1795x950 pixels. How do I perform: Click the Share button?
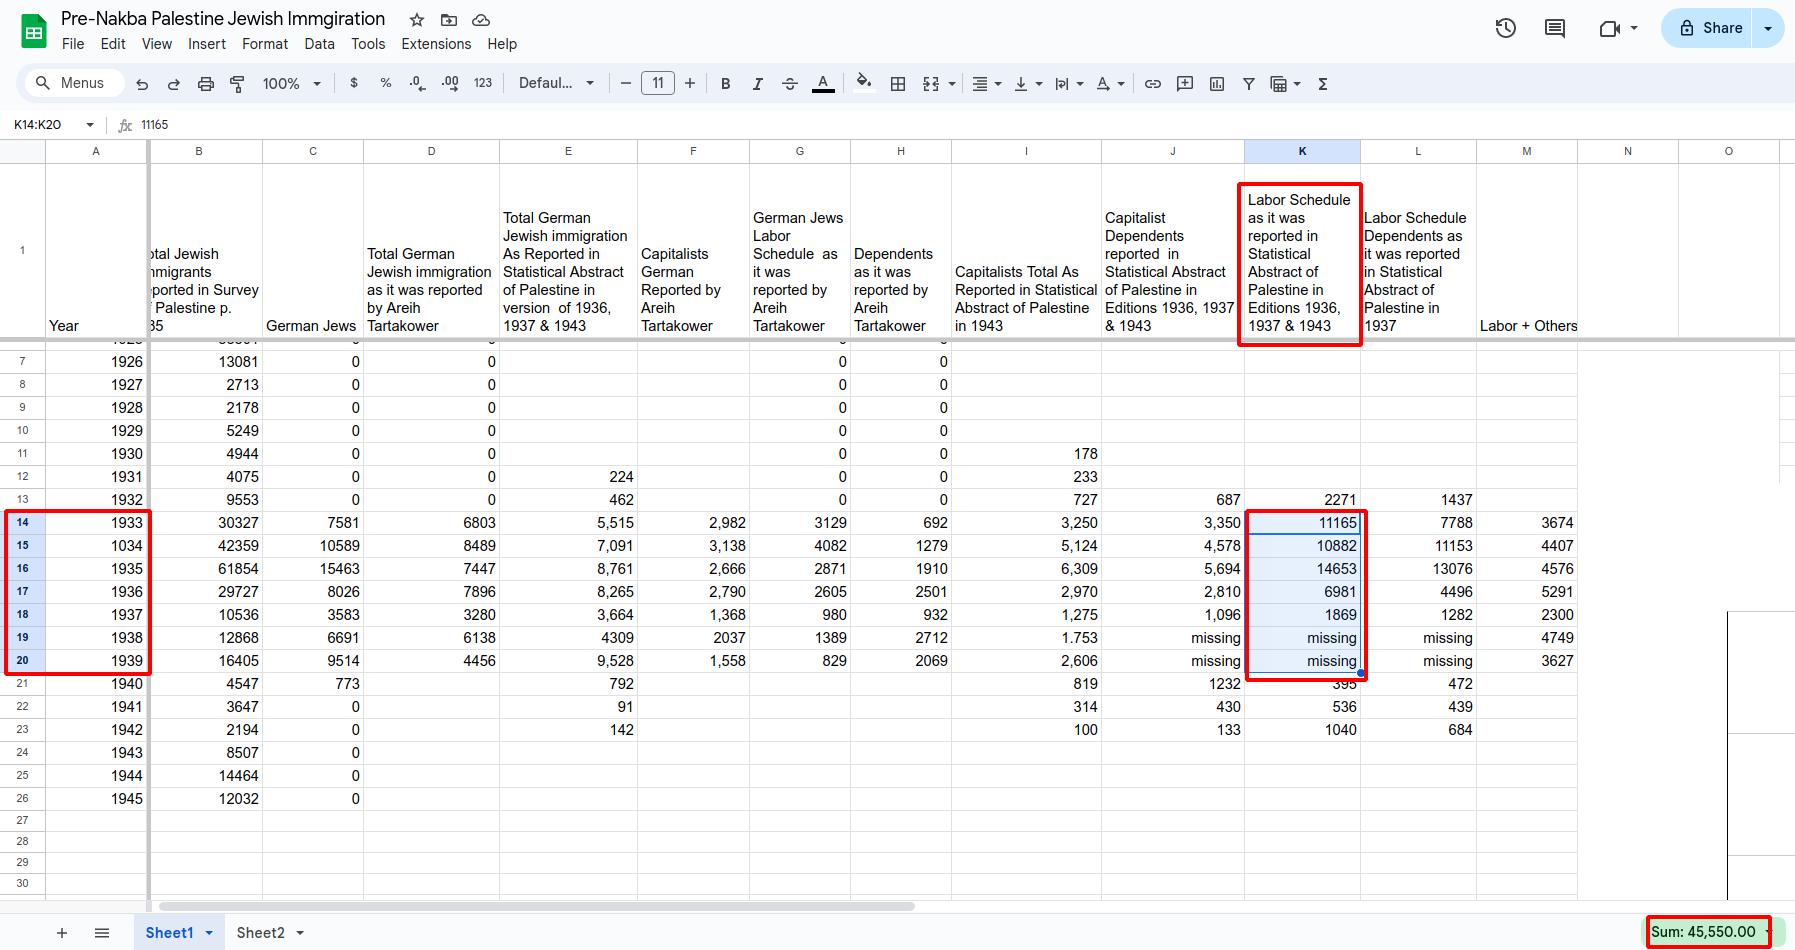tap(1710, 28)
